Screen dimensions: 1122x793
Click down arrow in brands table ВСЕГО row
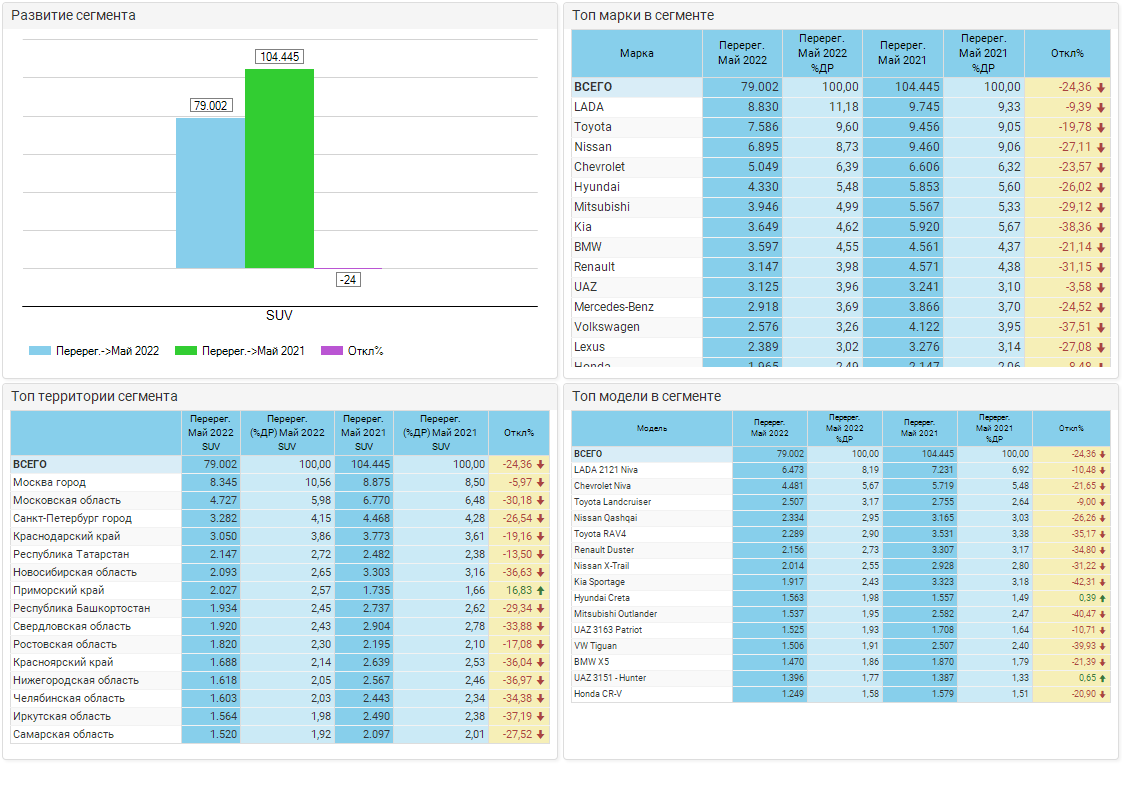(x=1101, y=87)
